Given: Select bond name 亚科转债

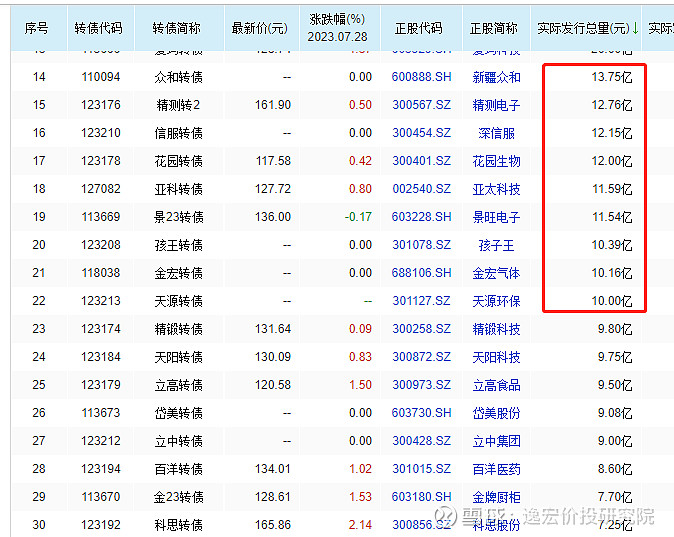Looking at the screenshot, I should (178, 189).
